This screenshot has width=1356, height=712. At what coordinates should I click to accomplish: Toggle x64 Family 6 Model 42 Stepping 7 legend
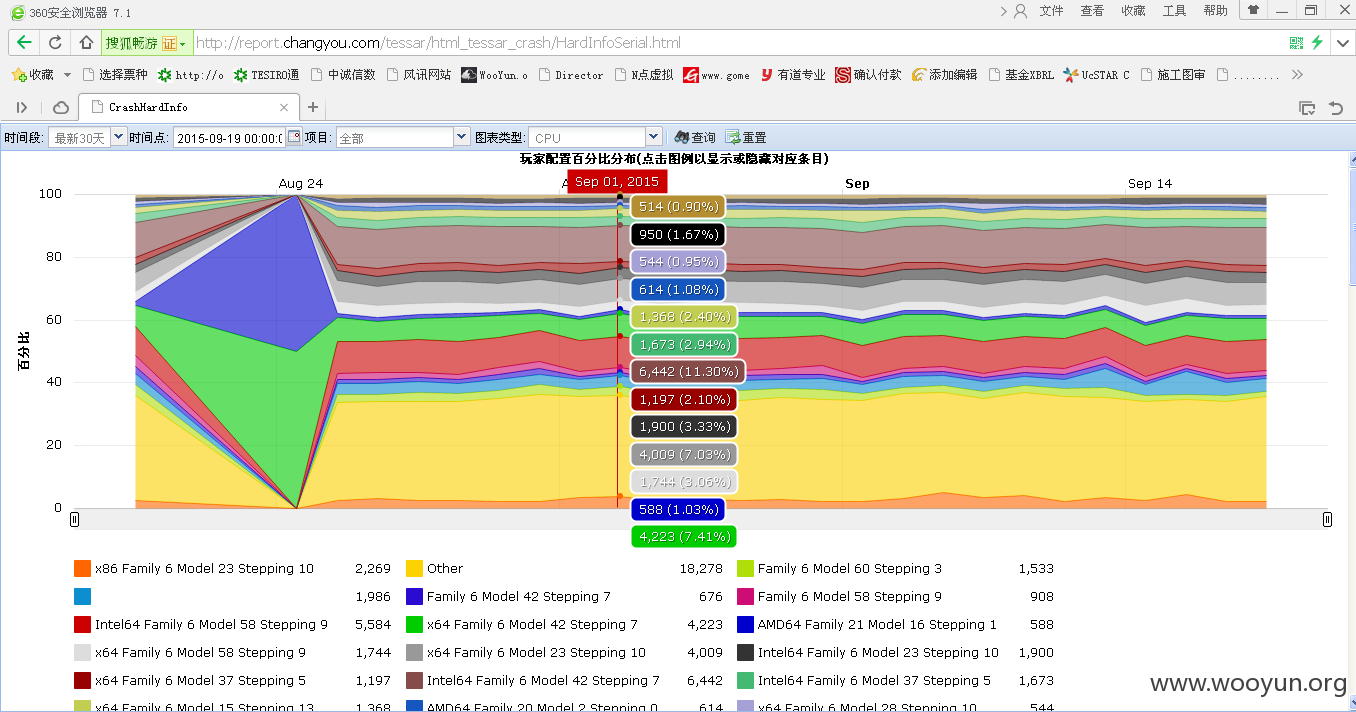point(522,624)
